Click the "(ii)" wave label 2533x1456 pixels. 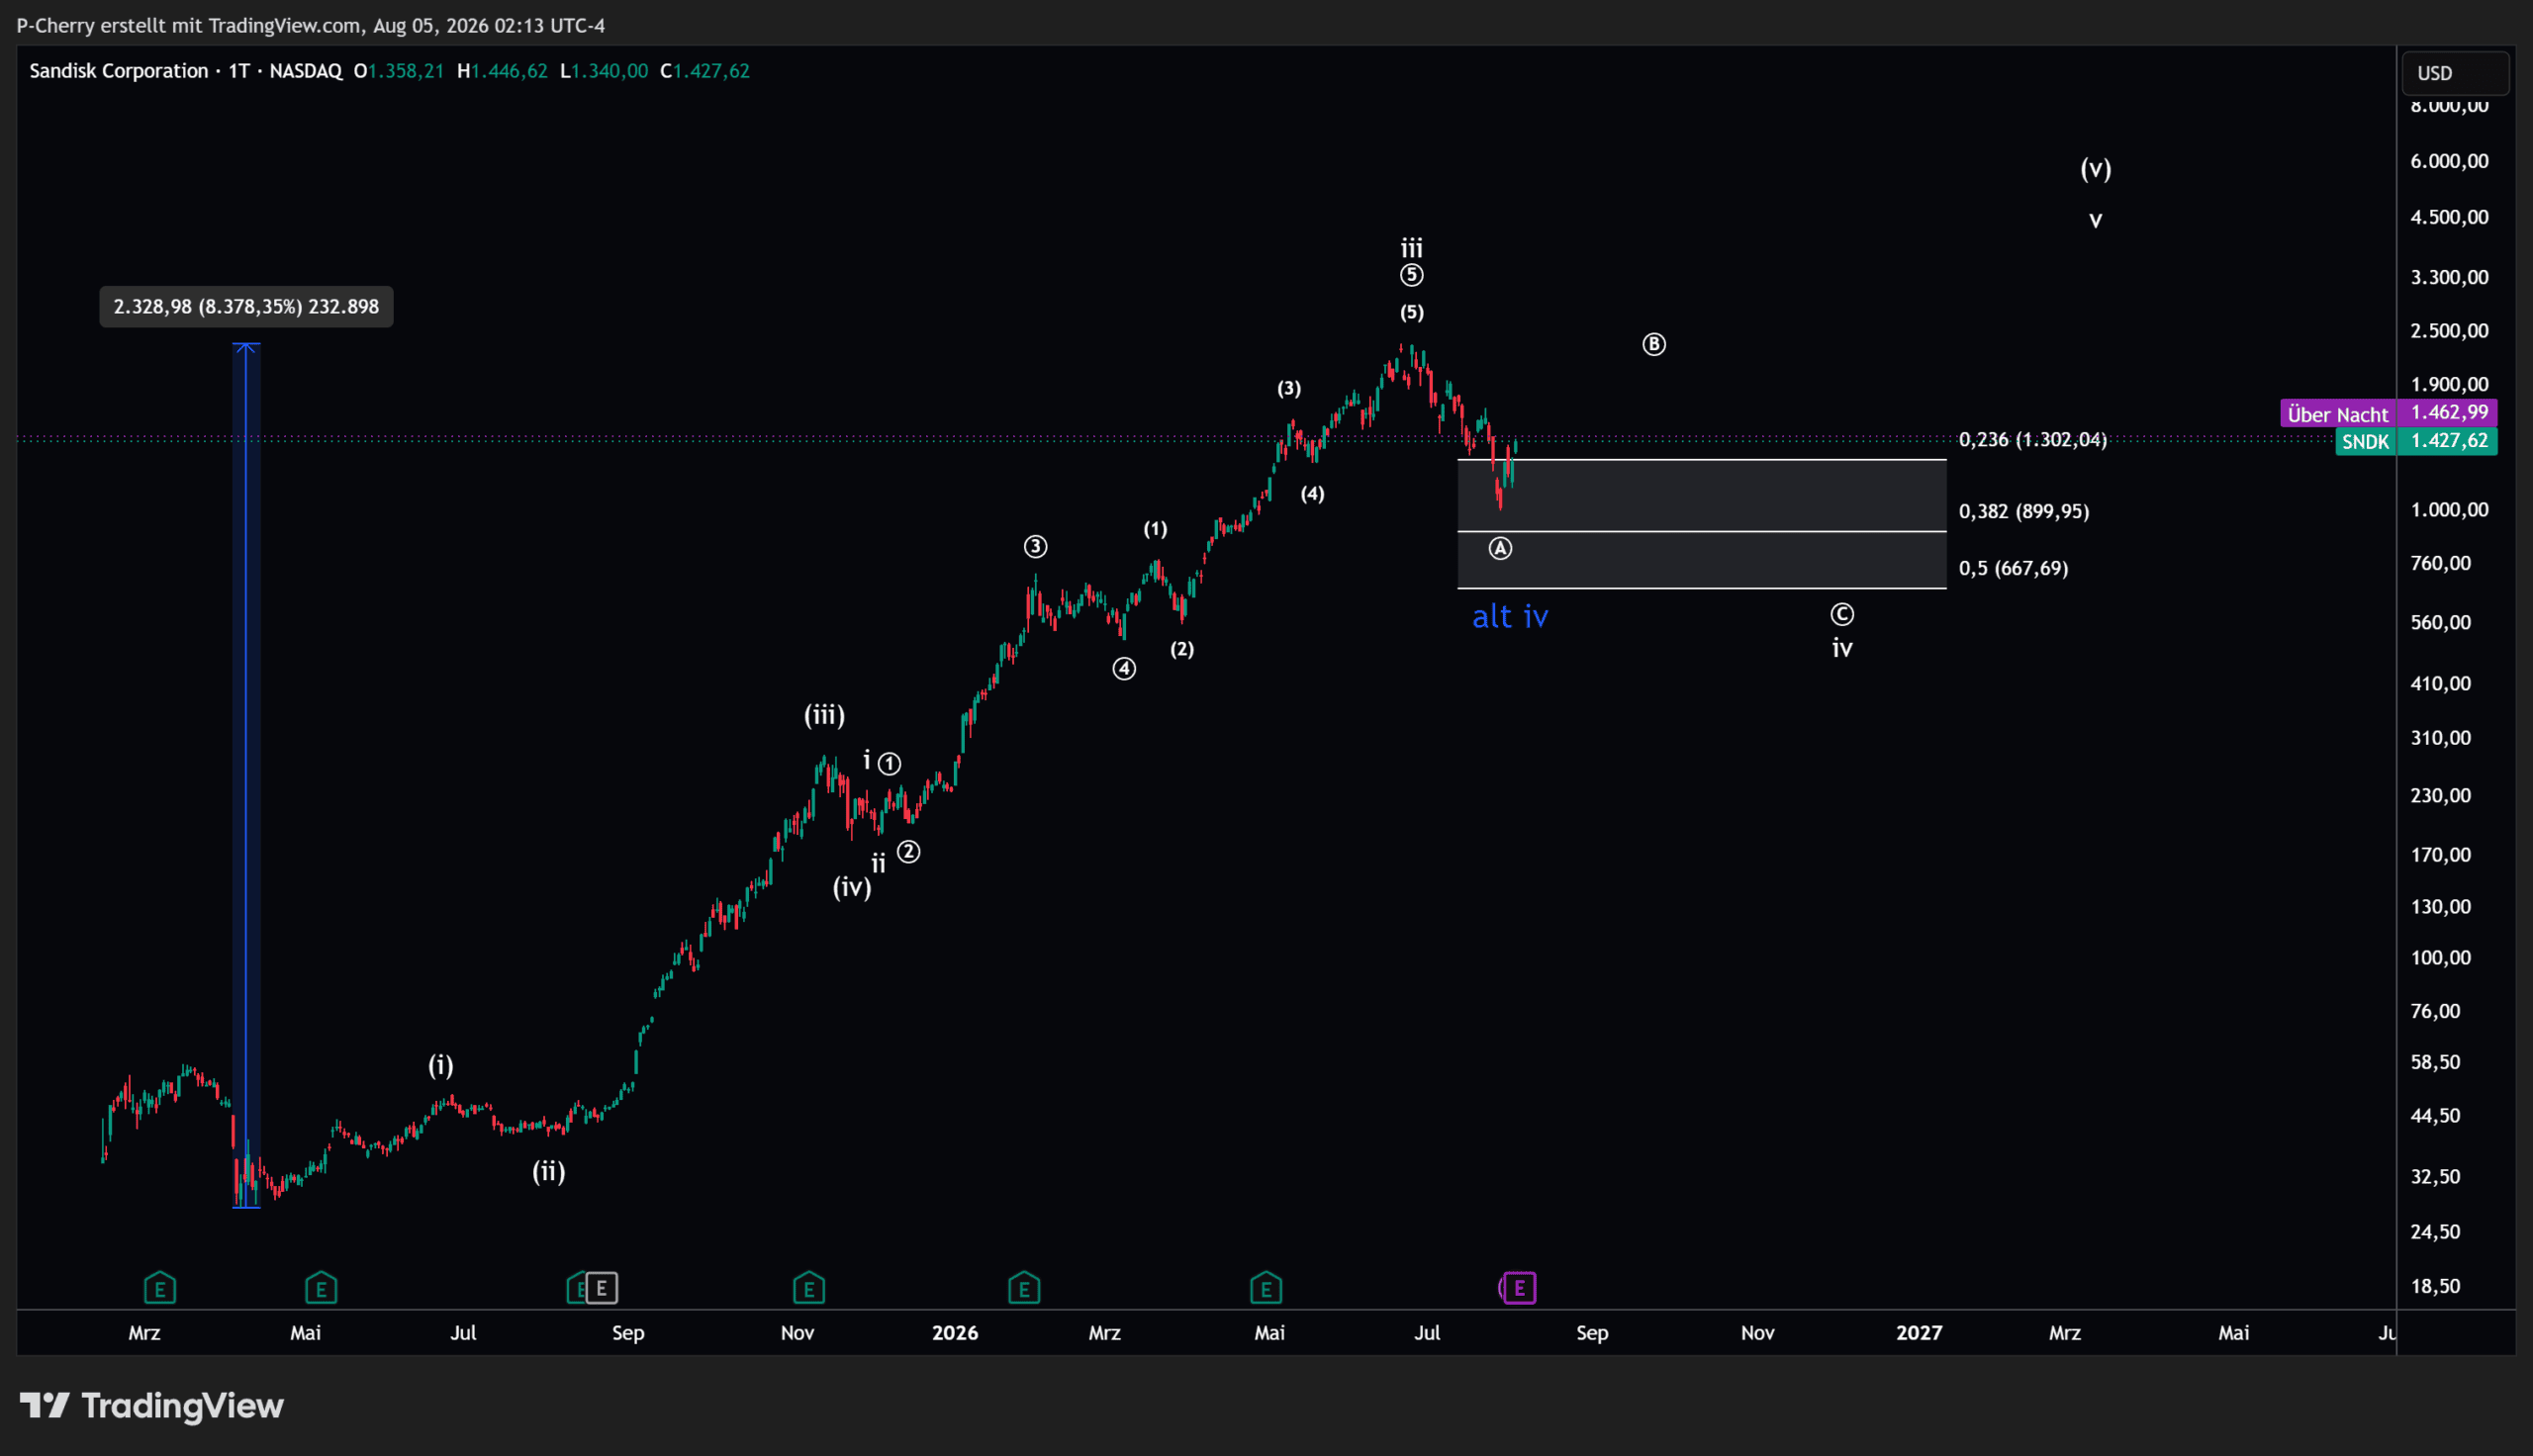pyautogui.click(x=549, y=1171)
